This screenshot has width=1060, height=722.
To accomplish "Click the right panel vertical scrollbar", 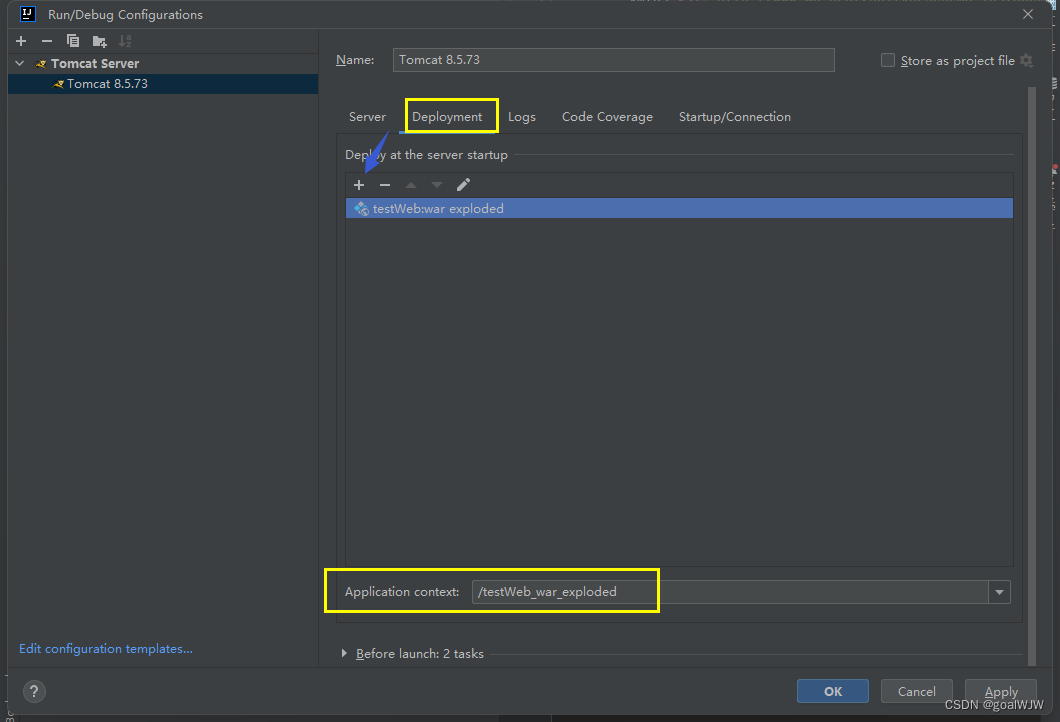I will (1032, 376).
